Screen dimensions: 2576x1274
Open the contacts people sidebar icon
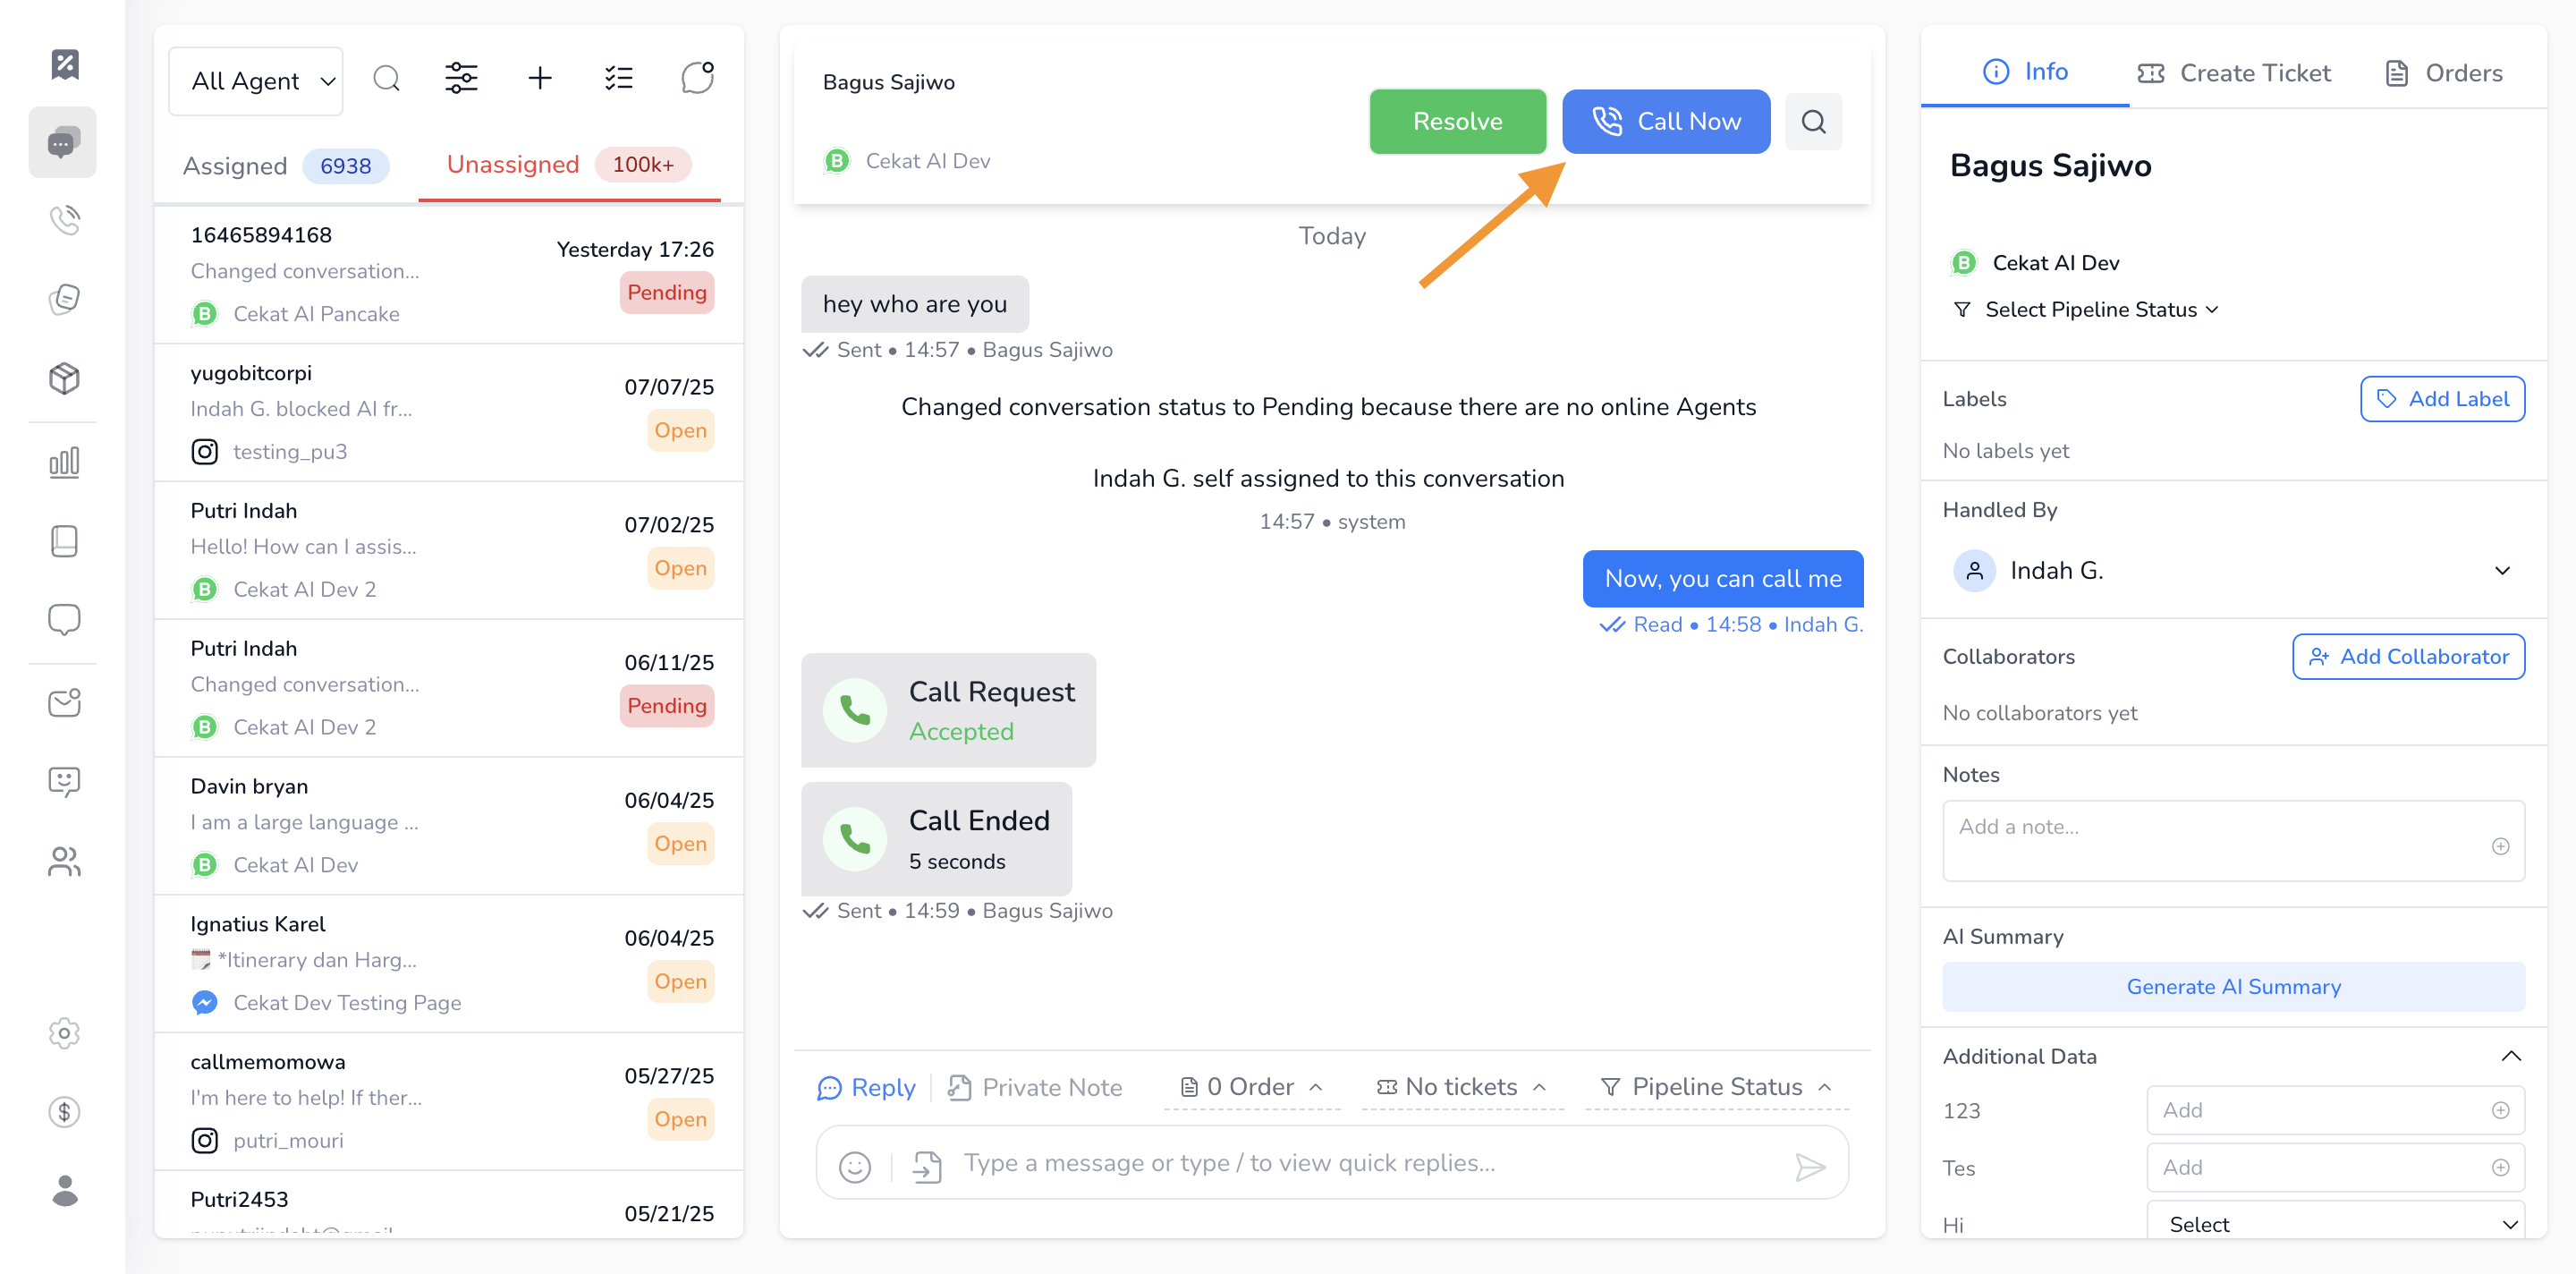click(x=64, y=861)
